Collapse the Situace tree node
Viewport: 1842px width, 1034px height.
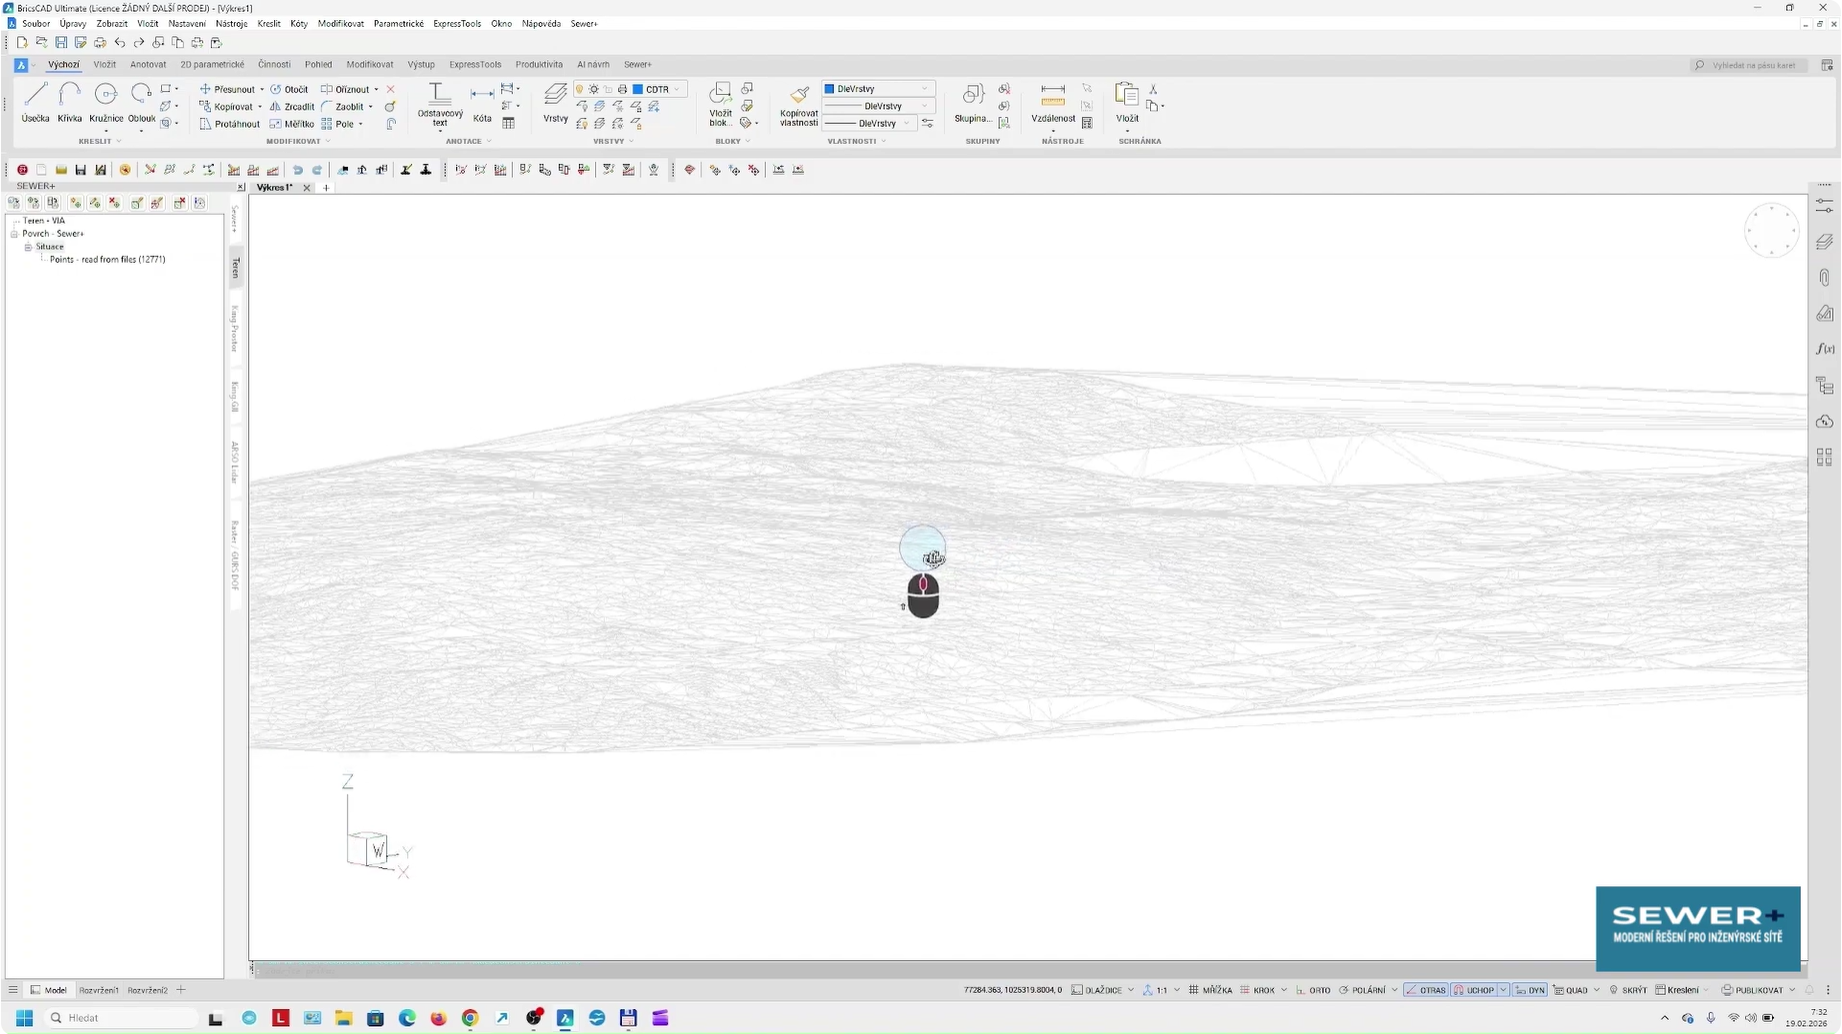(28, 247)
